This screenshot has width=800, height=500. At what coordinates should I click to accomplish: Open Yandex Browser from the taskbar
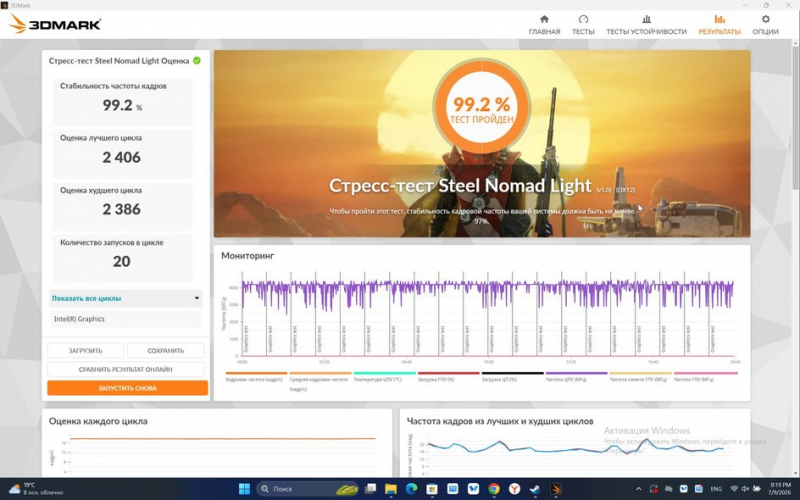[514, 489]
